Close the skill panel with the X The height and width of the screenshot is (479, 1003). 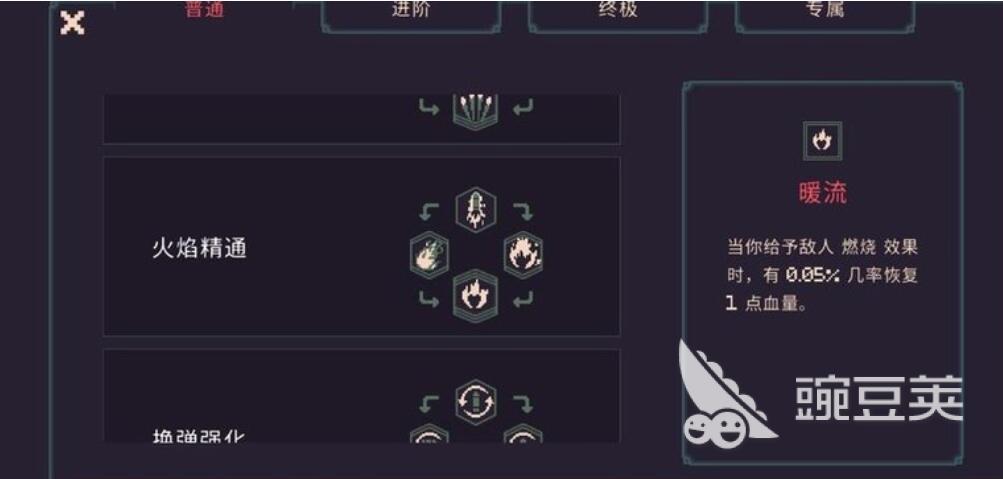72,23
